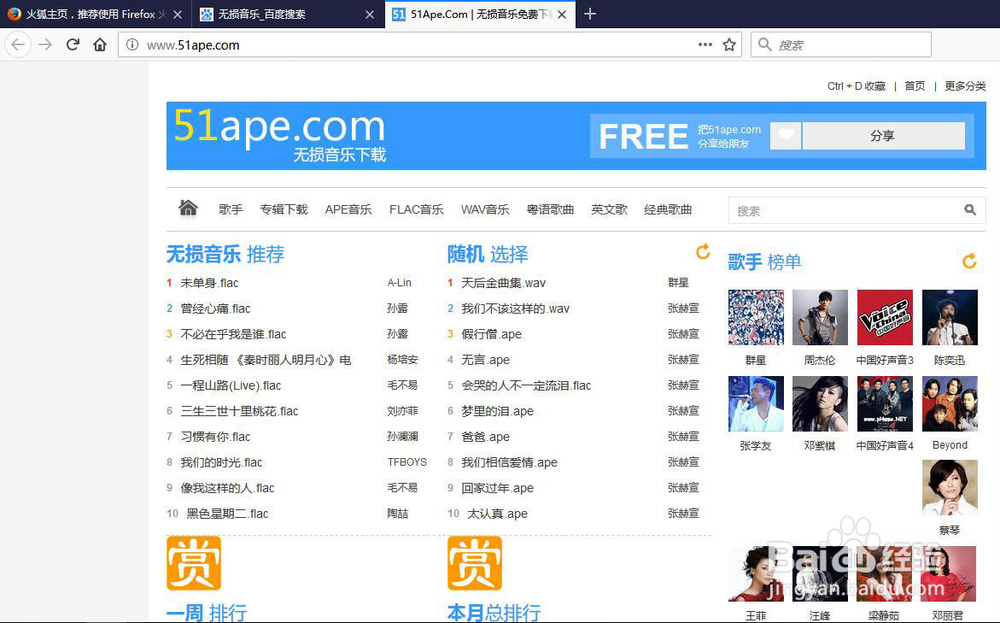
Task: Open 中国好声音3 thumbnail
Action: click(885, 318)
